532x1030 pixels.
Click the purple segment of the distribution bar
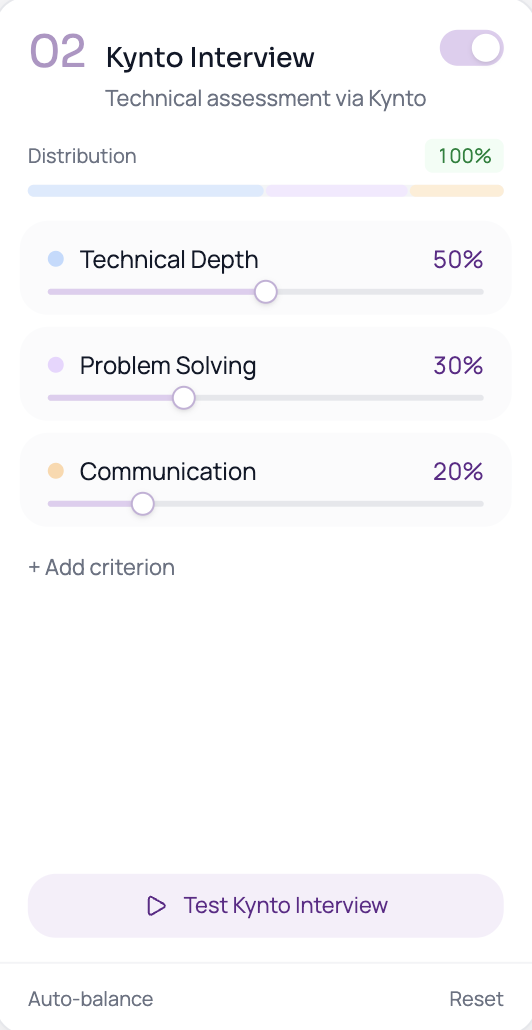(337, 191)
